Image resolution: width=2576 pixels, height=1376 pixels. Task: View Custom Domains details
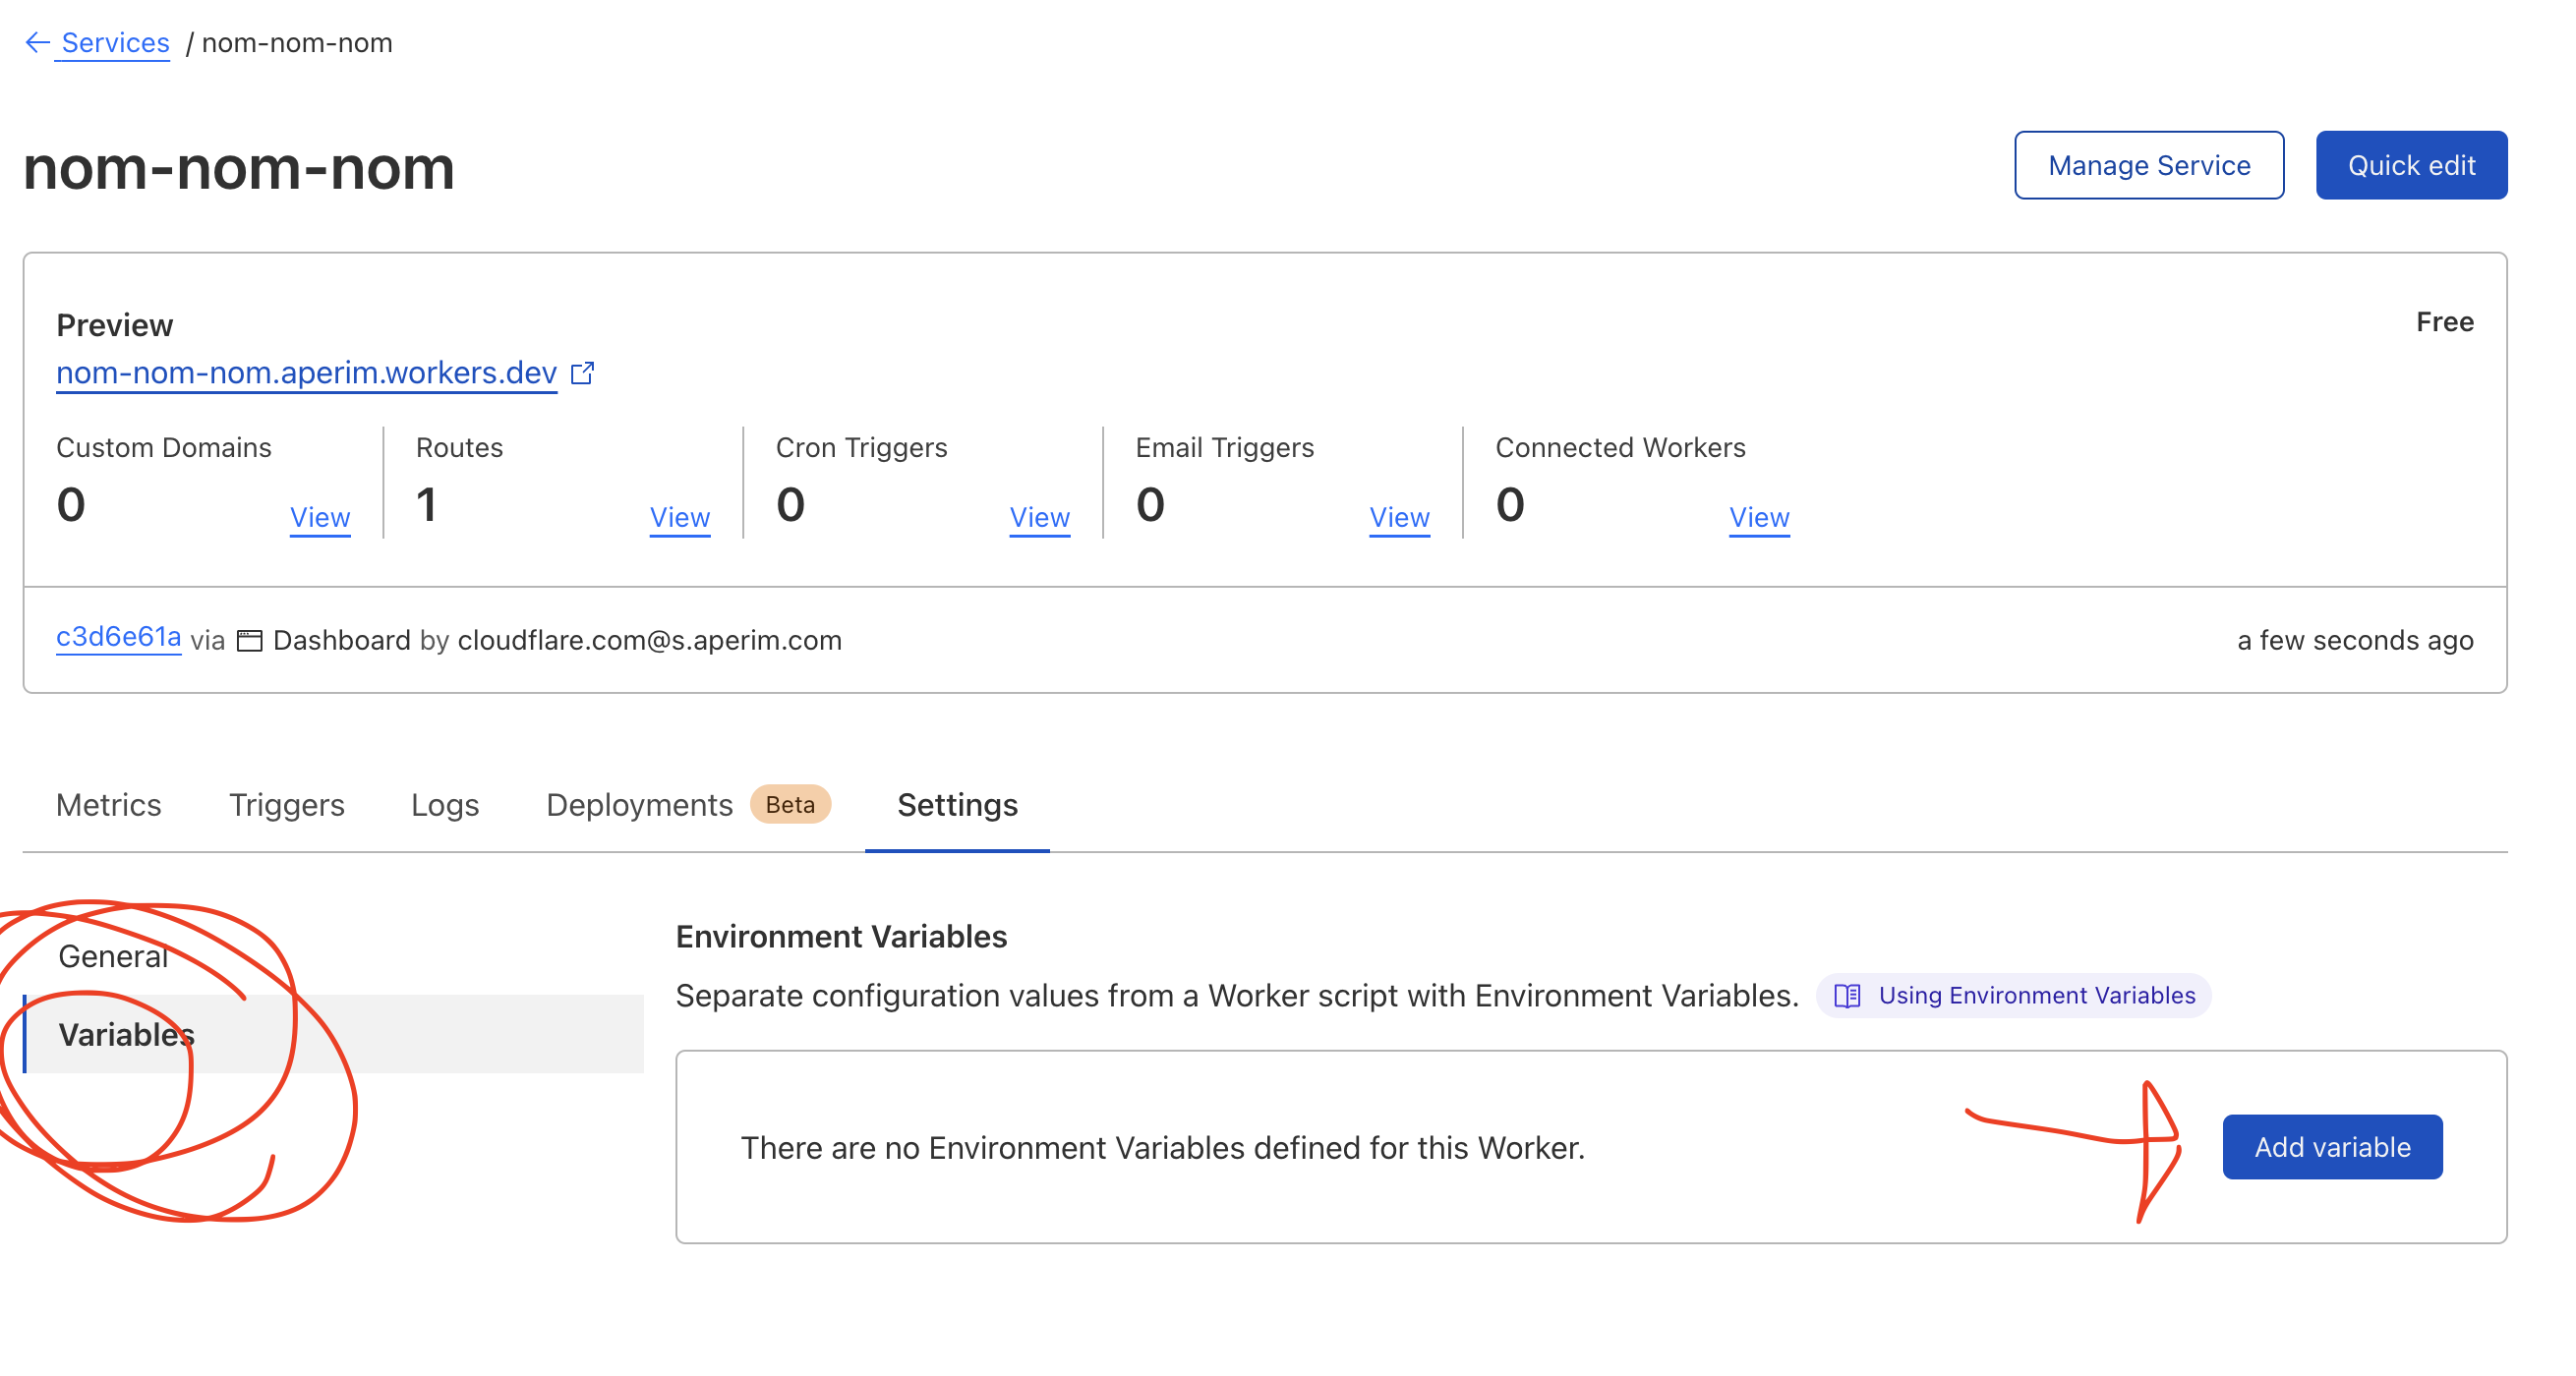[320, 517]
